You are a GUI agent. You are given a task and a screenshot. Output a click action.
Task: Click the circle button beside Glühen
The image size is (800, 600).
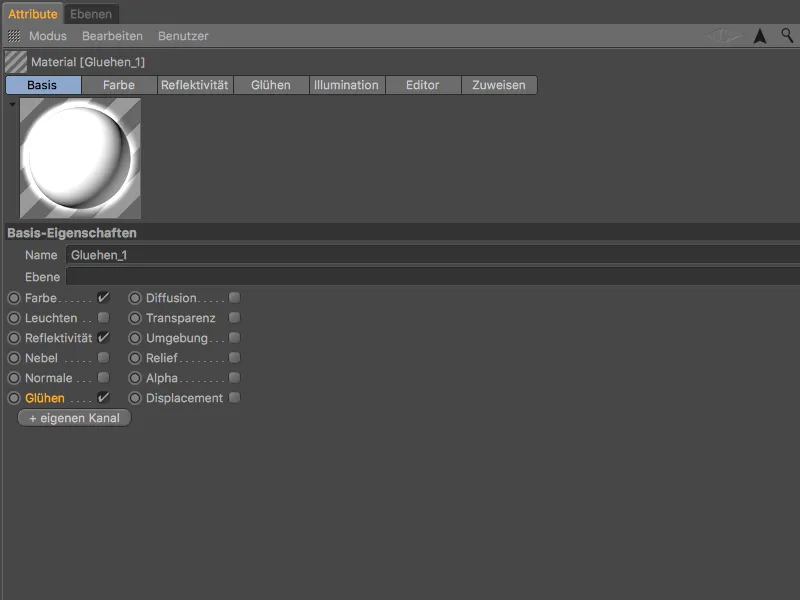tap(14, 398)
